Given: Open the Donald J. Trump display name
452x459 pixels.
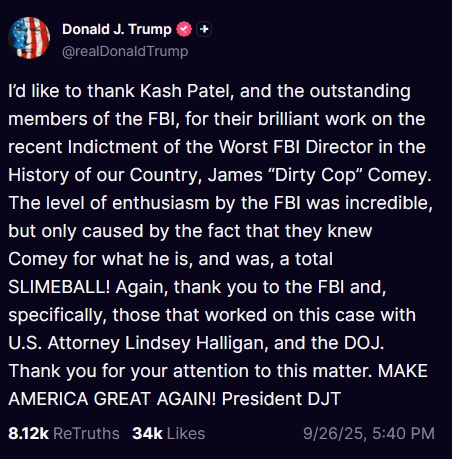Looking at the screenshot, I should point(117,29).
